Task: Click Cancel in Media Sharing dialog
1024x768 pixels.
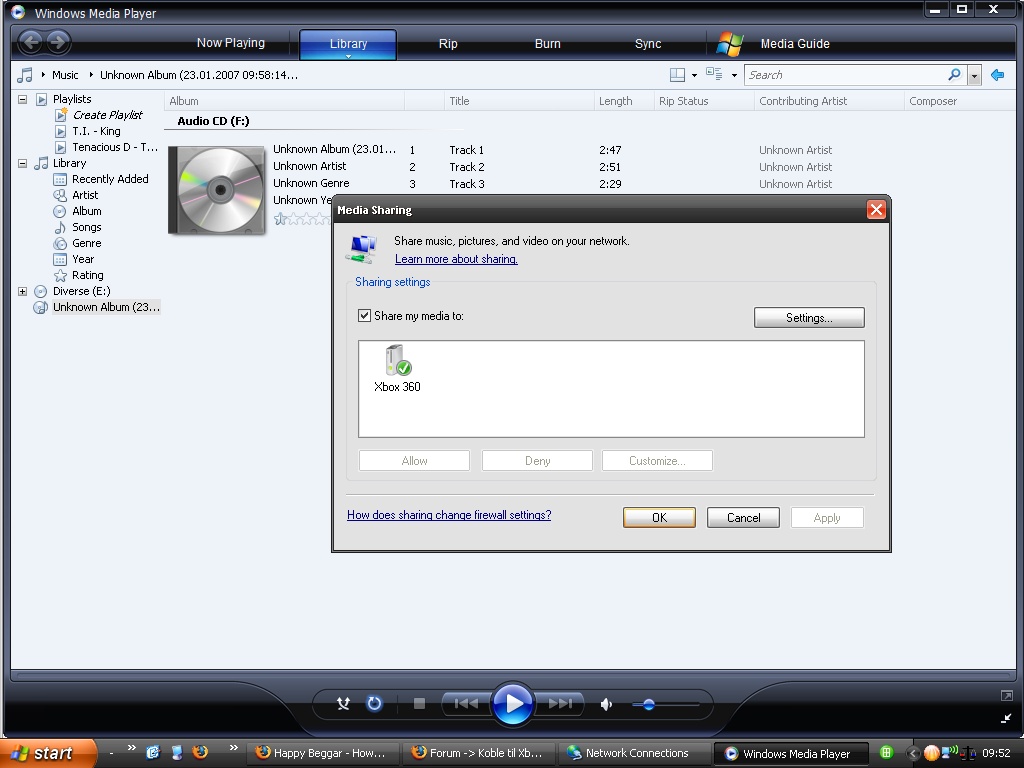Action: coord(743,518)
